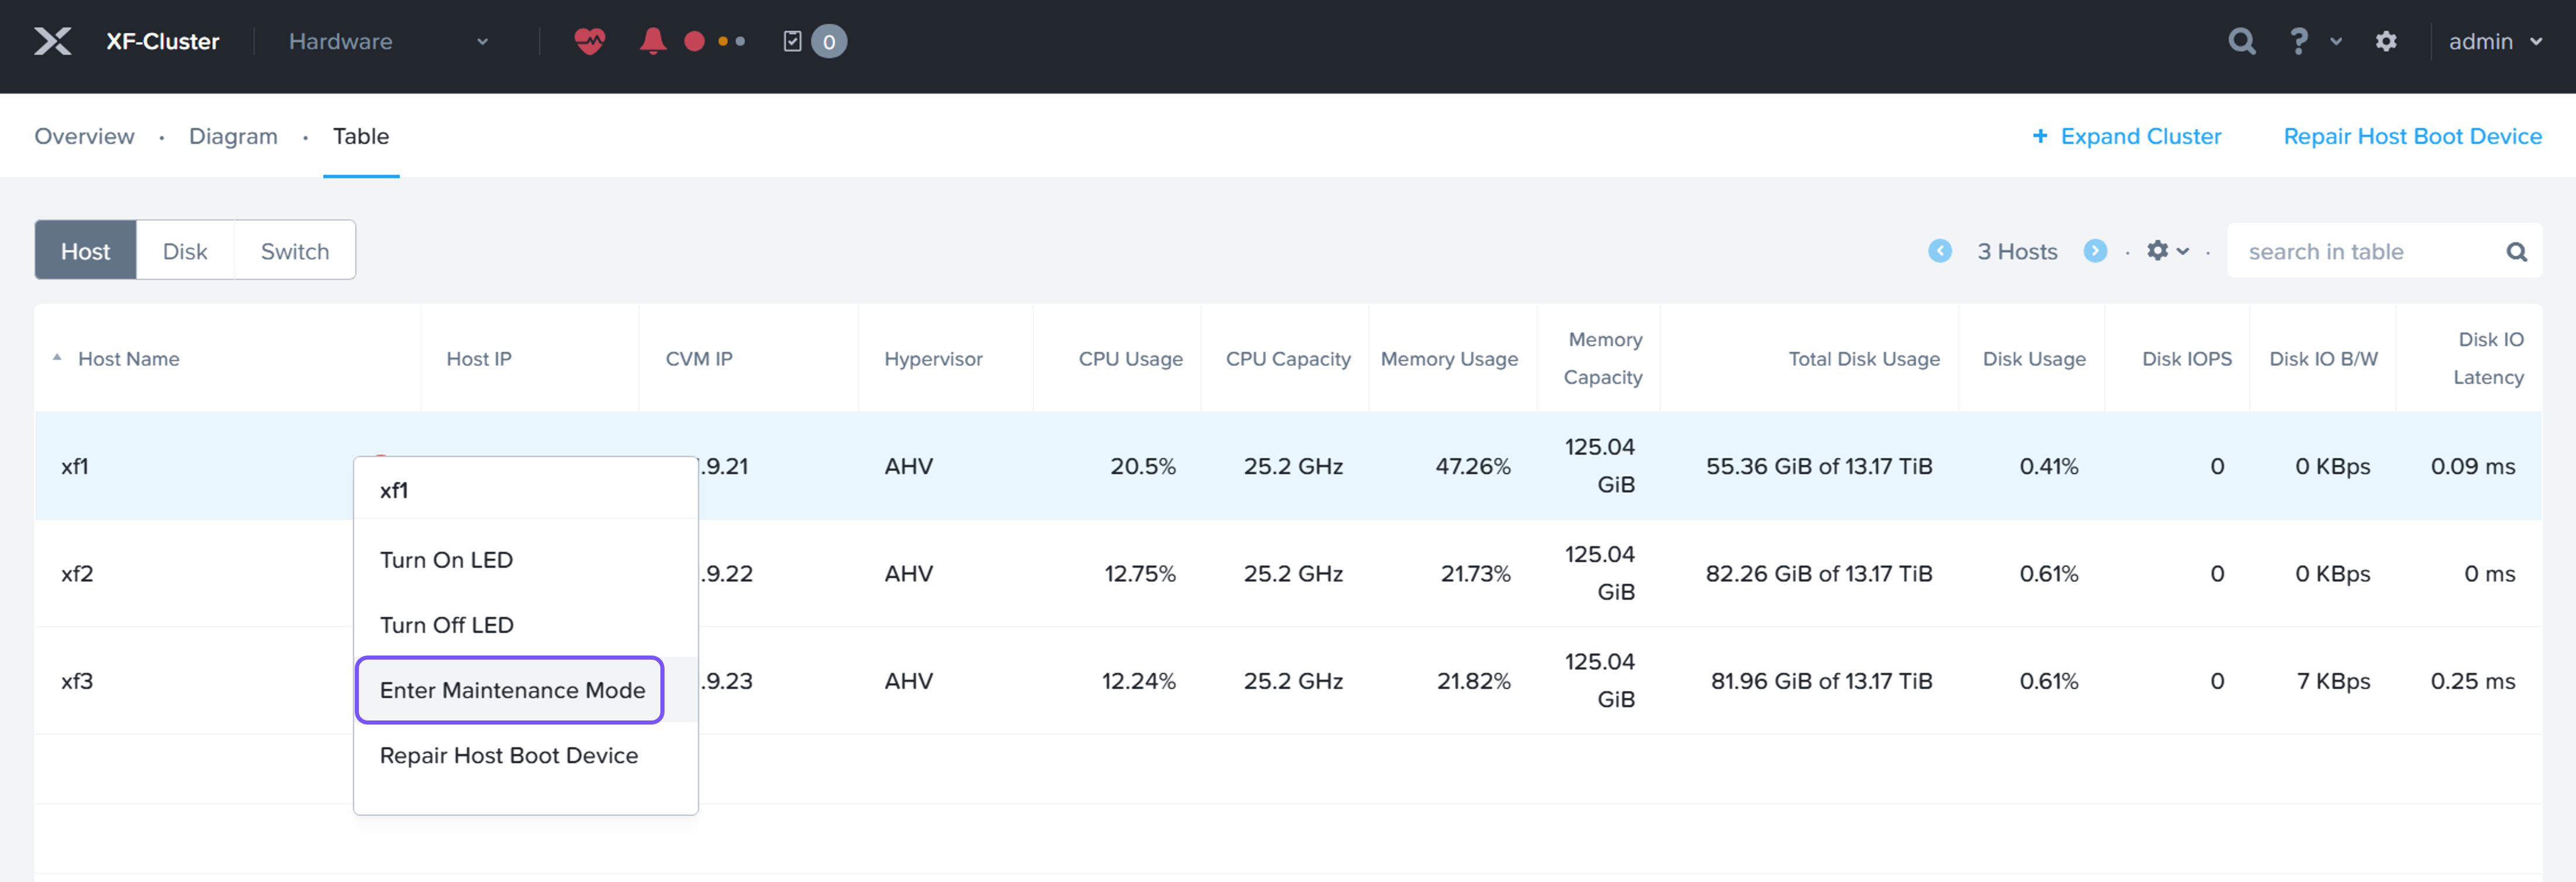Image resolution: width=2576 pixels, height=882 pixels.
Task: Open the settings gear in top bar
Action: click(x=2386, y=41)
